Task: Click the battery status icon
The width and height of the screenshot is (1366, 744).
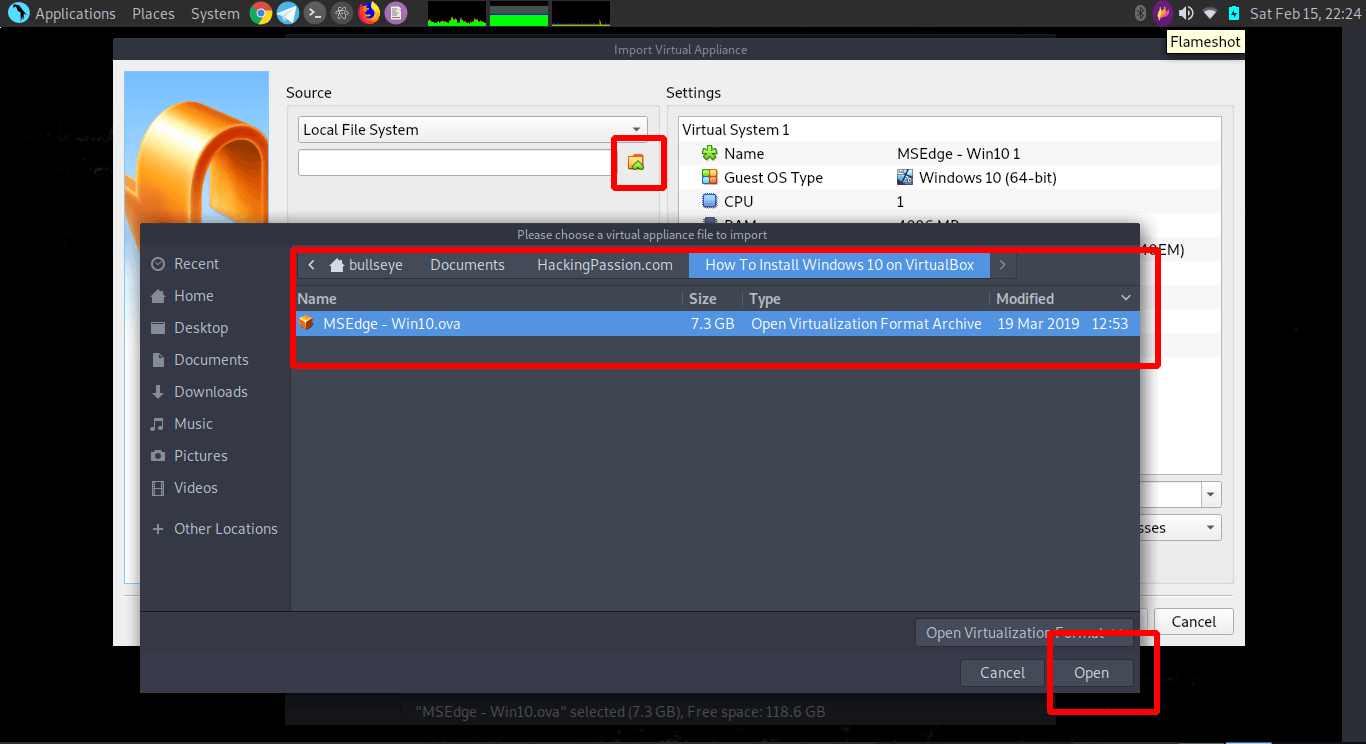Action: 1234,13
